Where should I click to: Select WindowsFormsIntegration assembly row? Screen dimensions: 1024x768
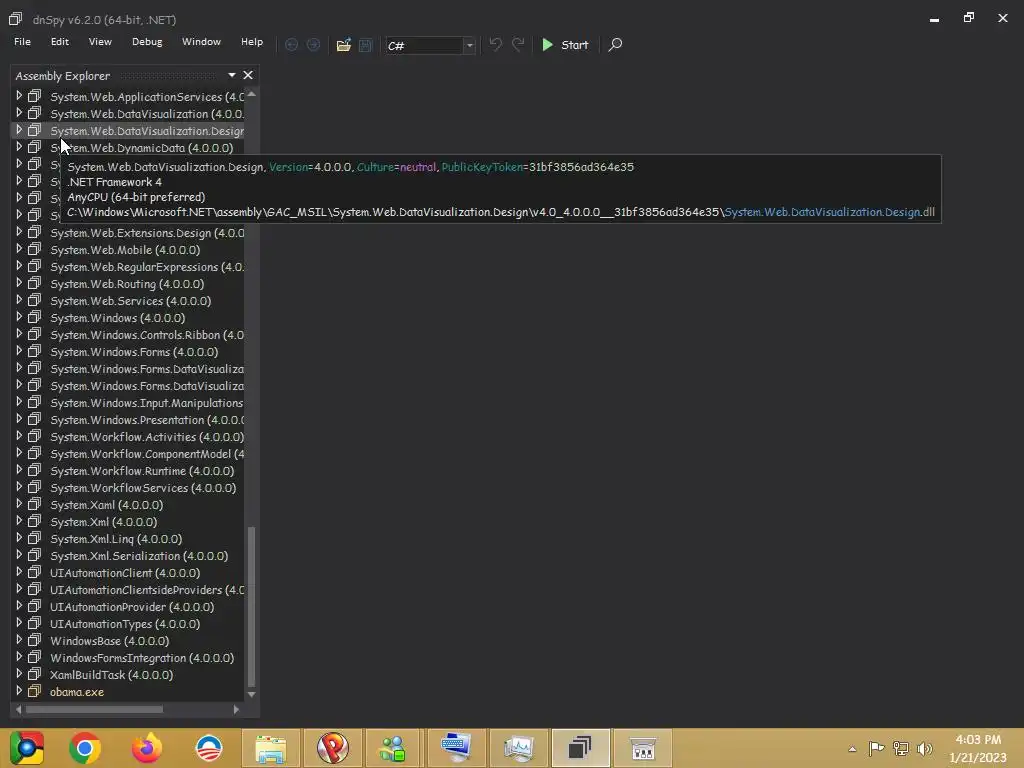point(142,658)
